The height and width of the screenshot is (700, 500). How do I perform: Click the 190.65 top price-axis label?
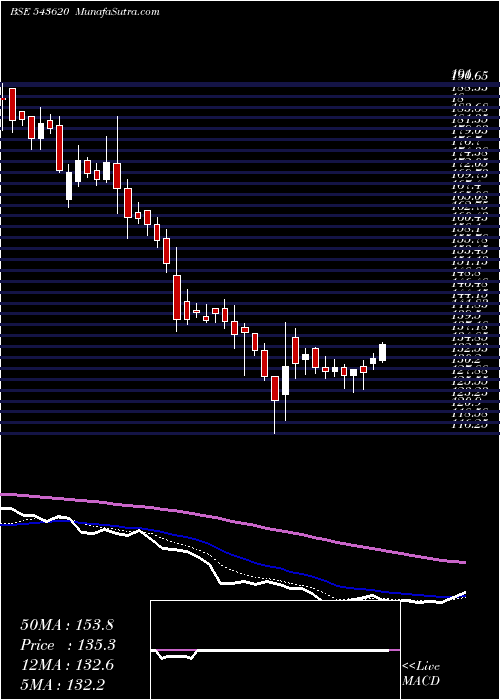469,76
